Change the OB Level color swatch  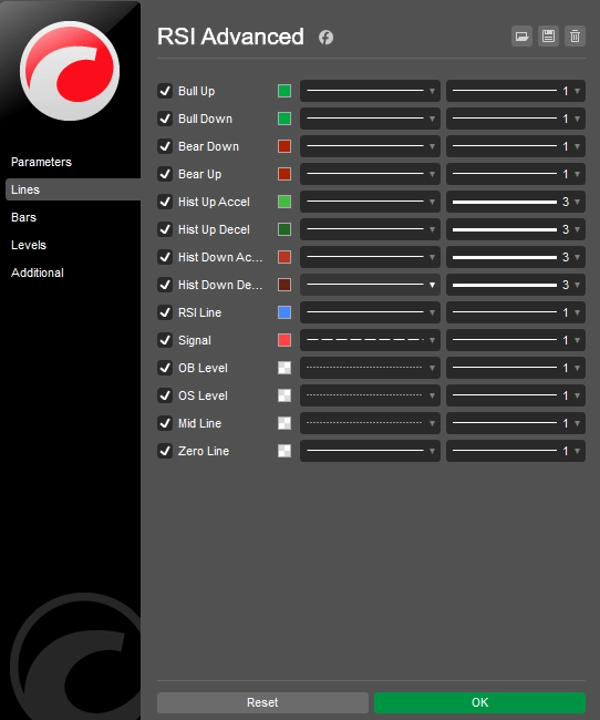coord(284,368)
